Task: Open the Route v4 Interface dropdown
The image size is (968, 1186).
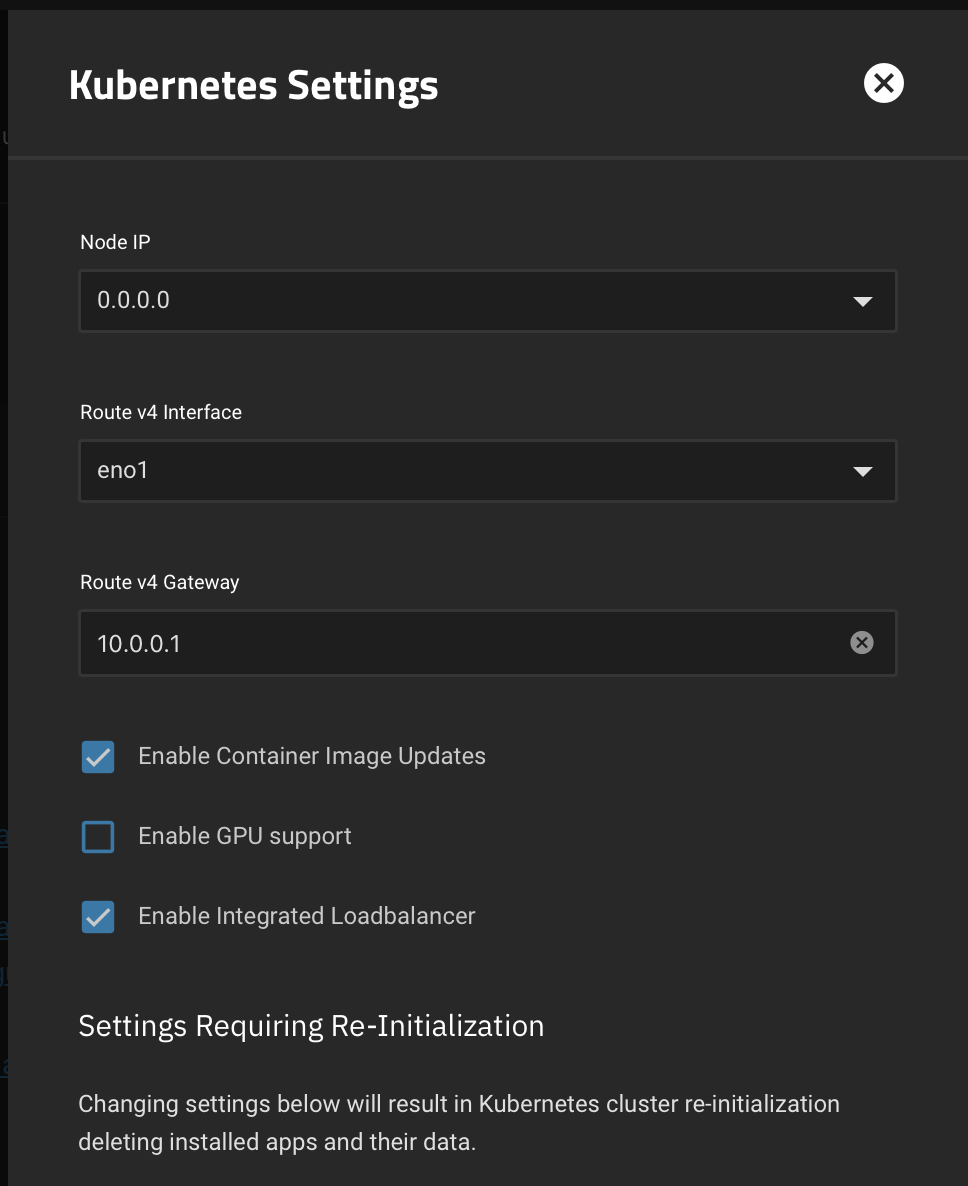Action: pos(488,470)
